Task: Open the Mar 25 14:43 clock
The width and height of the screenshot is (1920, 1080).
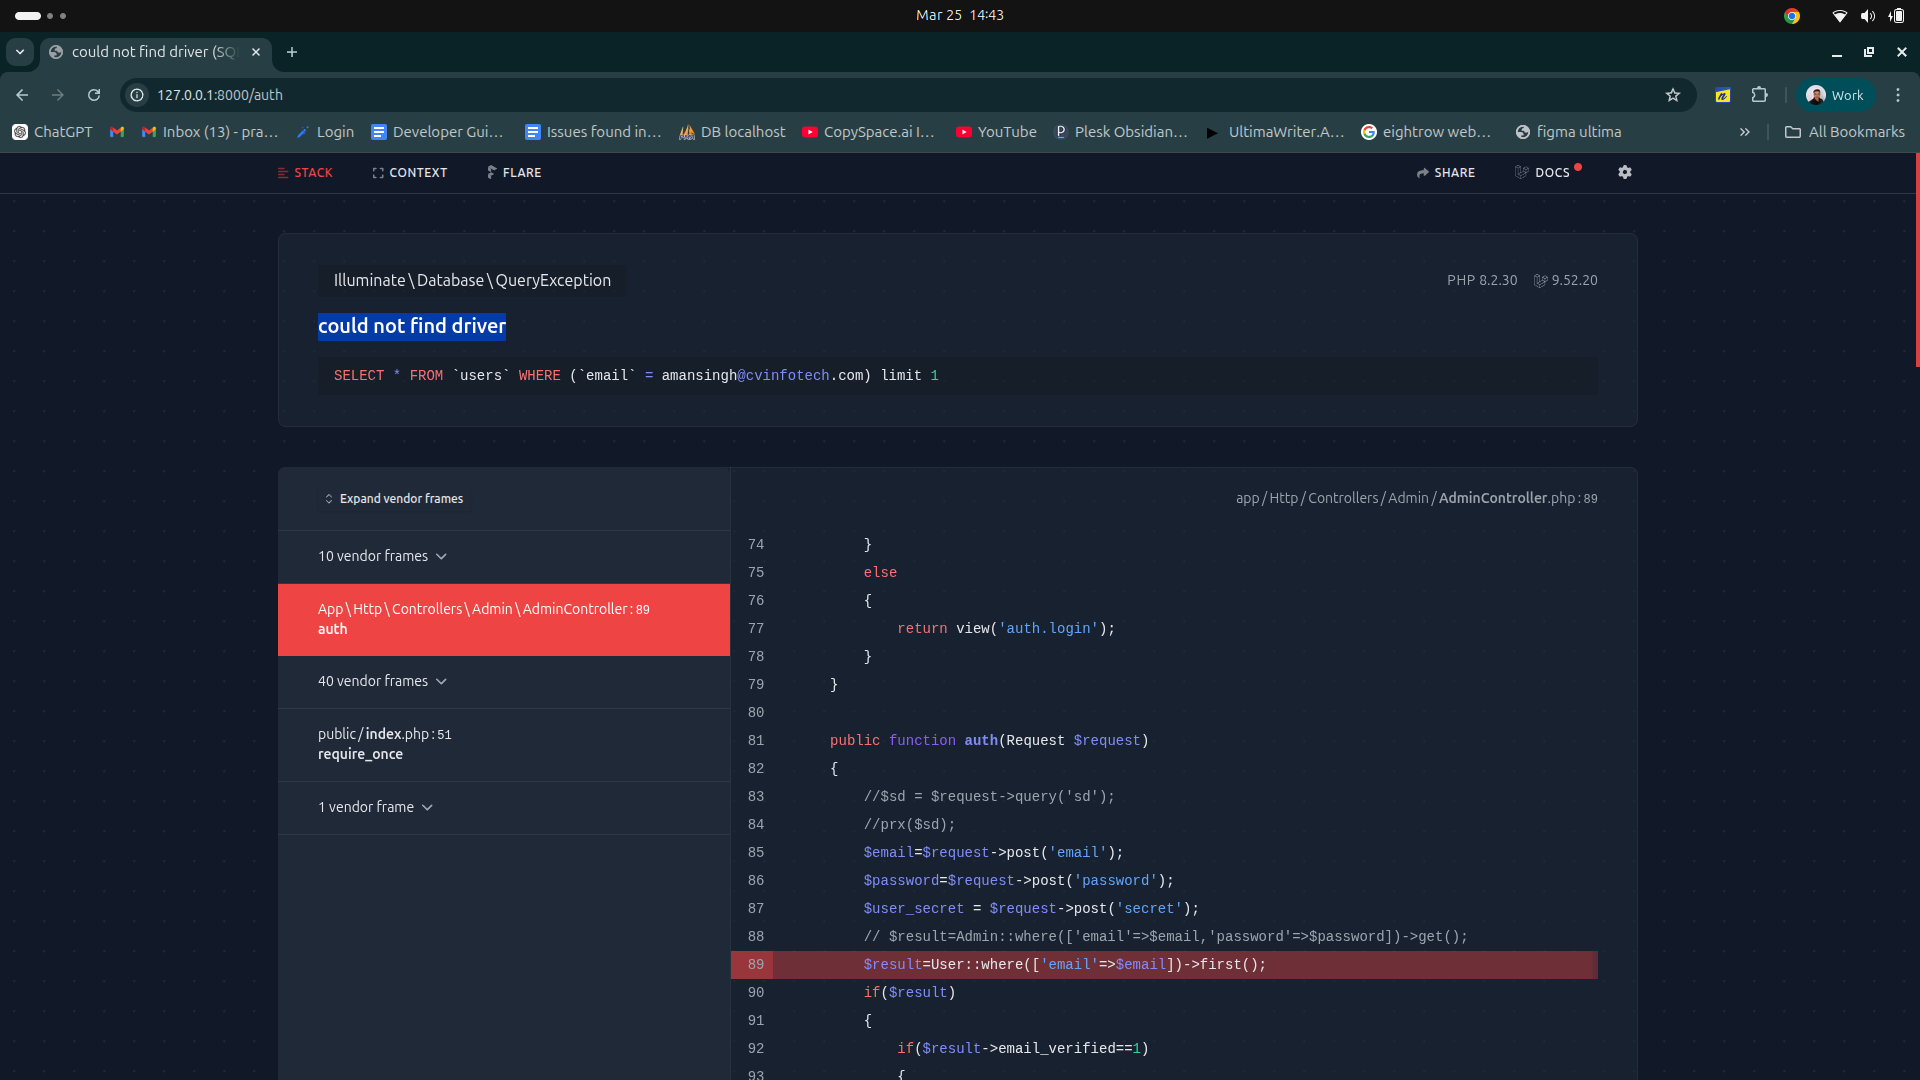Action: click(x=960, y=15)
